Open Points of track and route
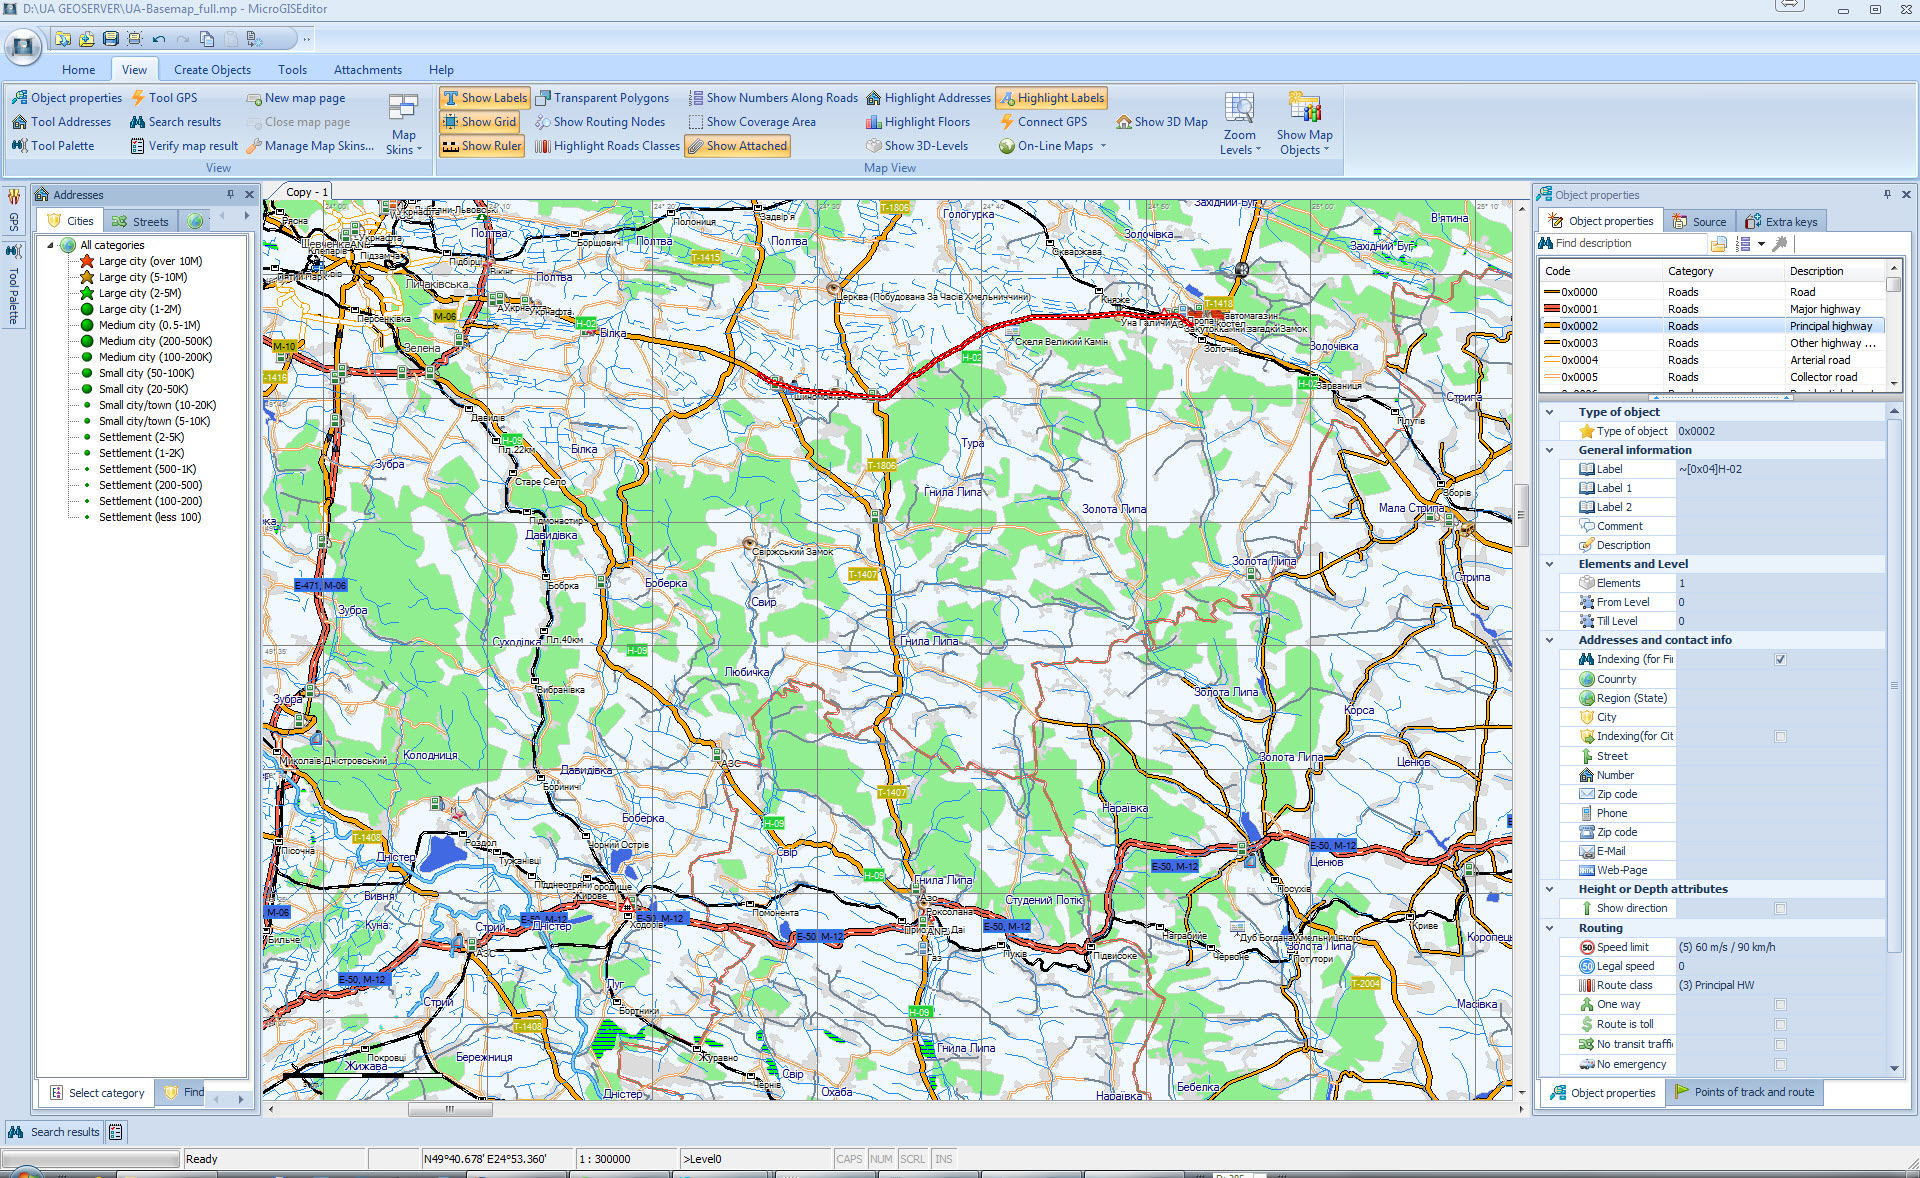 pos(1743,1092)
